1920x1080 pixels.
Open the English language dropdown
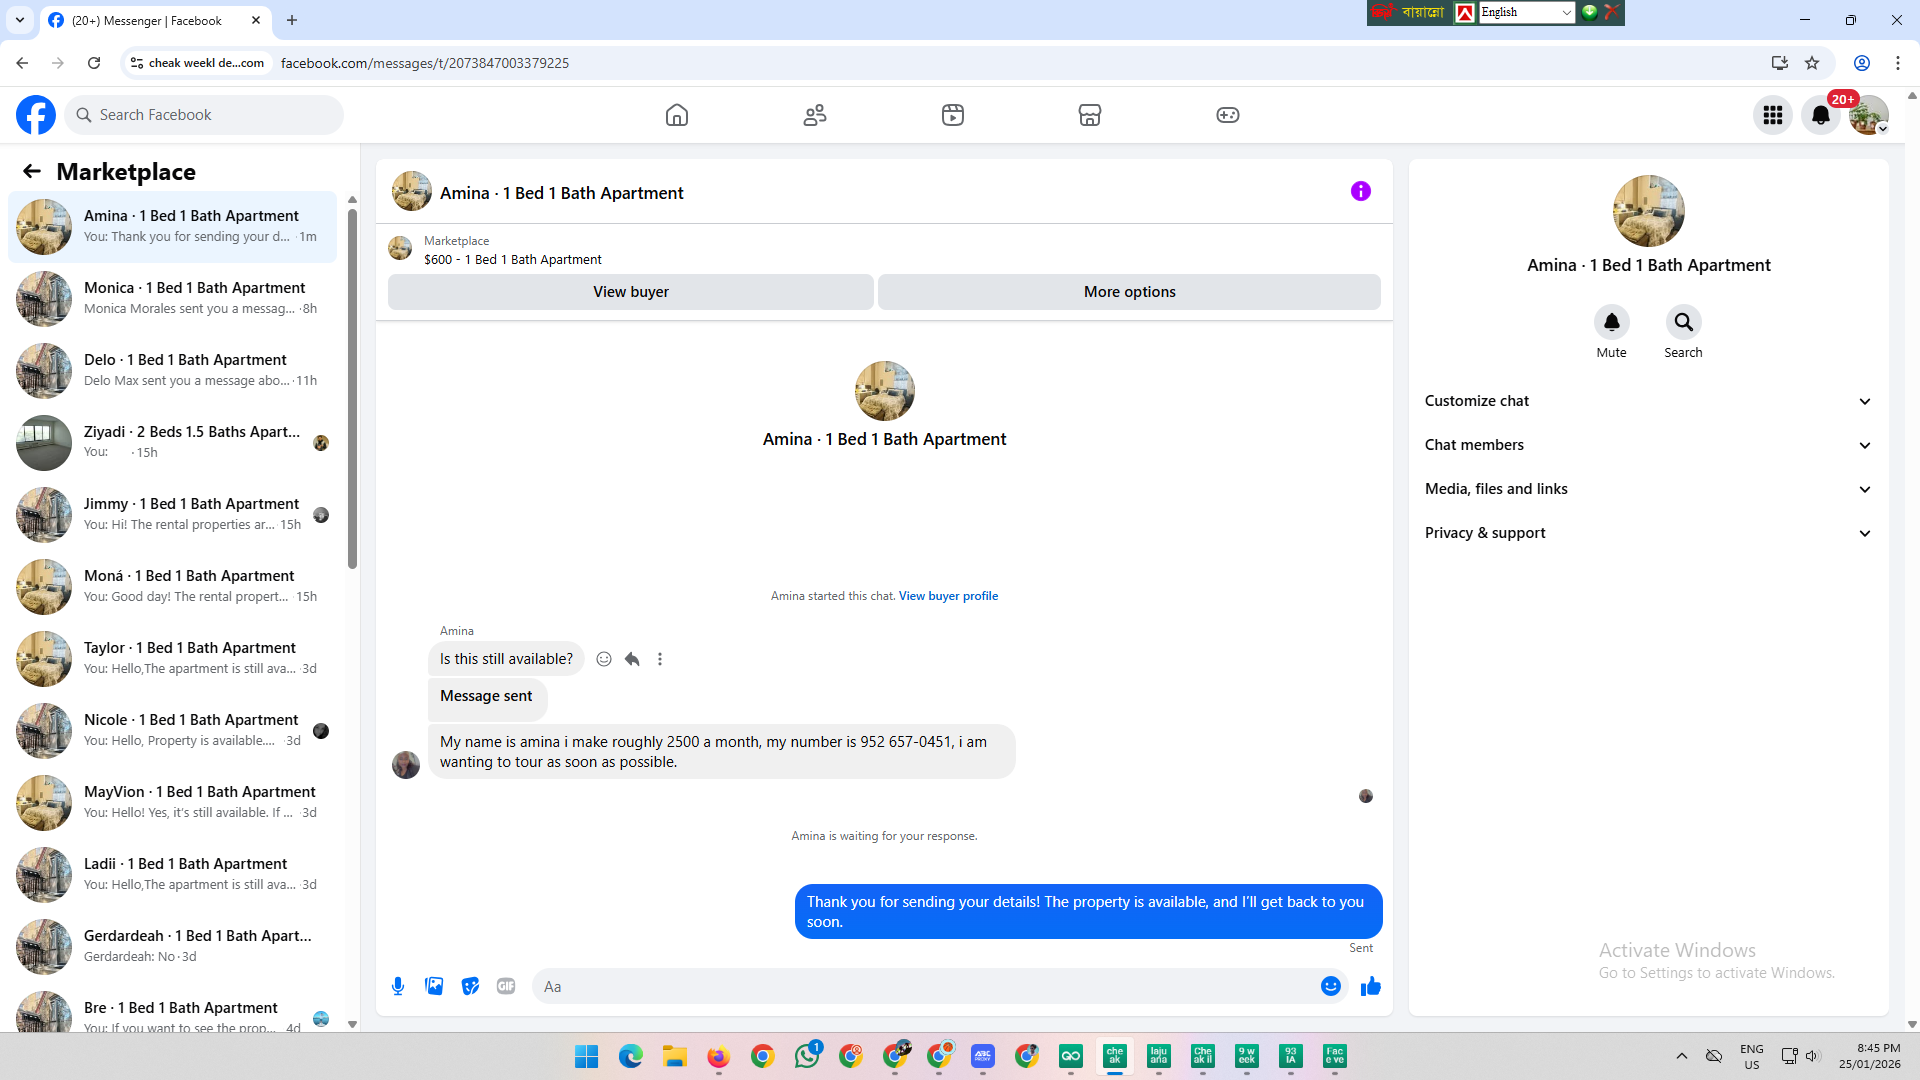point(1526,12)
